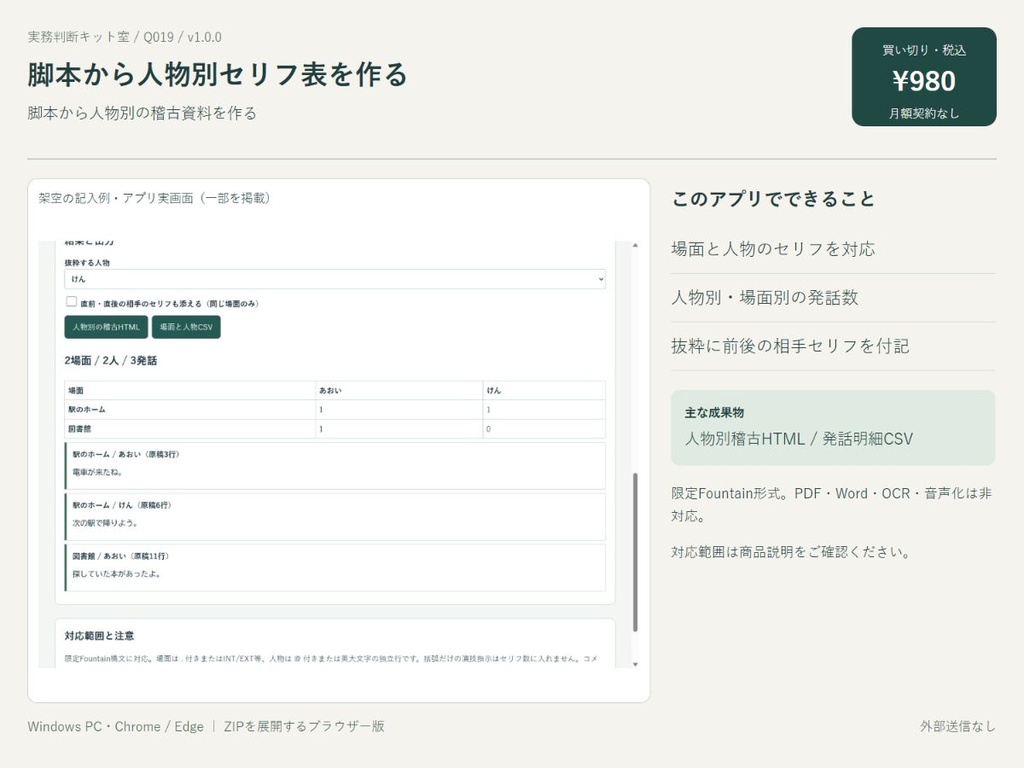Open the 抜粋する人物 dropdown showing けん

[334, 279]
